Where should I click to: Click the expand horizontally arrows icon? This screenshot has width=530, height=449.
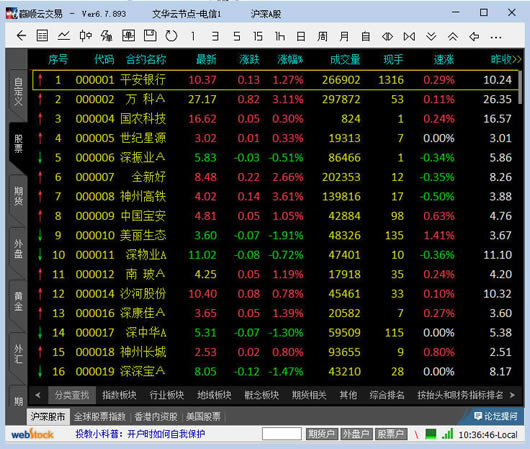(x=387, y=36)
